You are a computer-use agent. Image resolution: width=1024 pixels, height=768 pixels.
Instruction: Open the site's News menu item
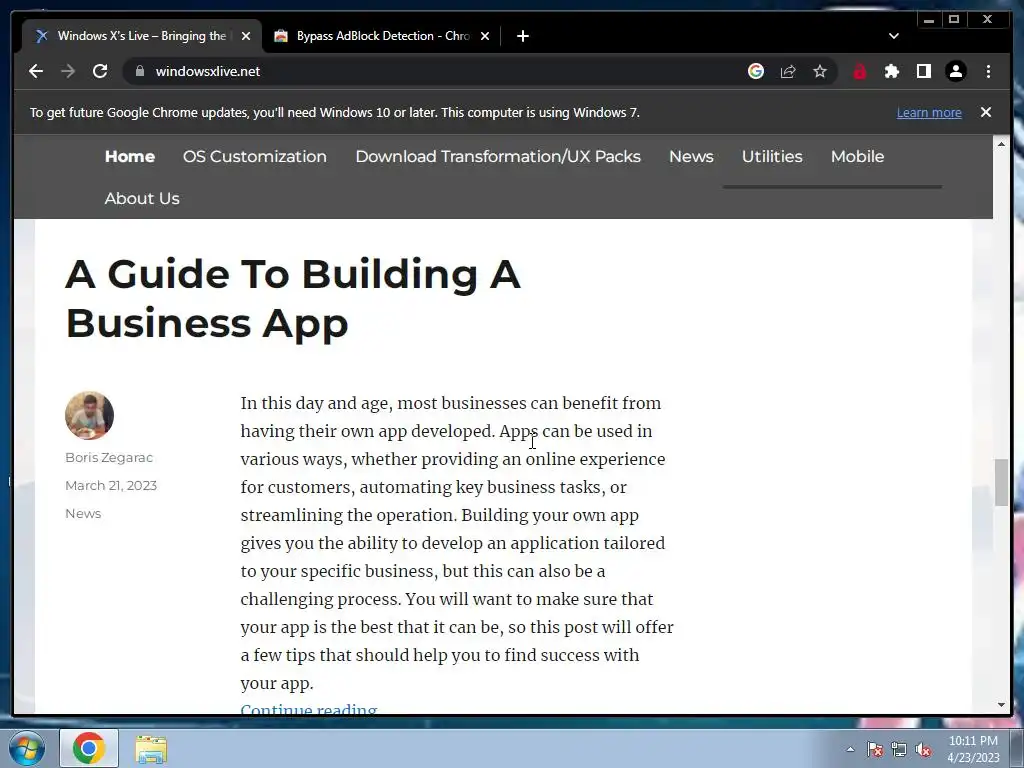691,157
